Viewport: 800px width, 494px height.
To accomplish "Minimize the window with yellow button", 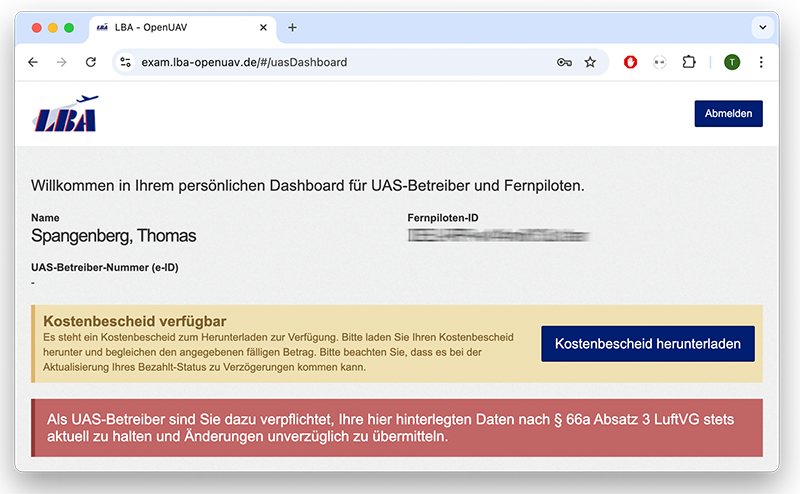I will tap(53, 28).
